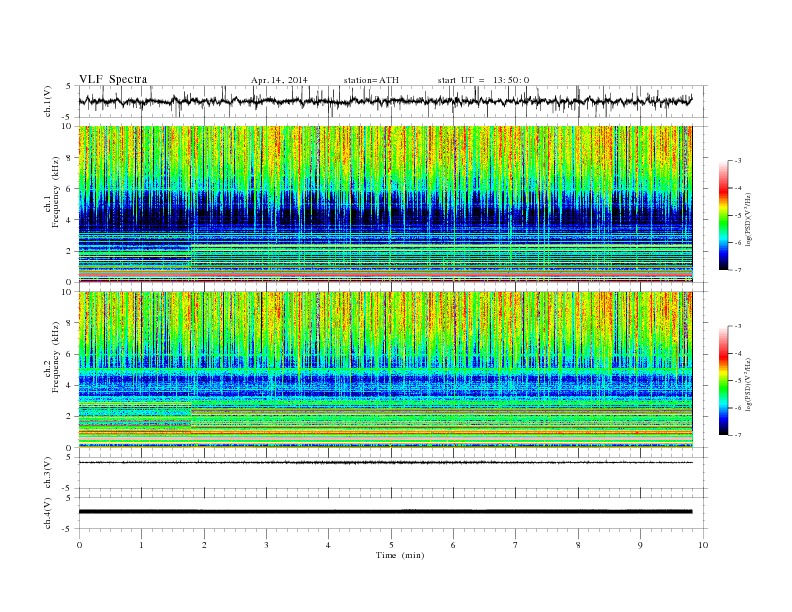
Task: Click the "Time (min)" axis label
Action: (400, 555)
